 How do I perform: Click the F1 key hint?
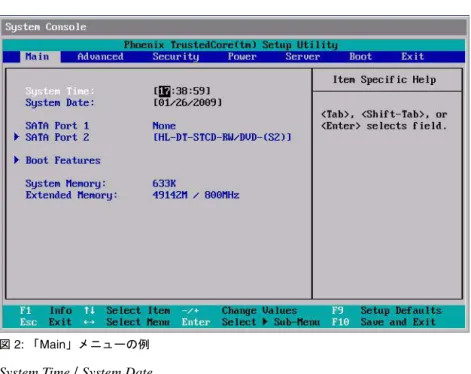pyautogui.click(x=25, y=310)
